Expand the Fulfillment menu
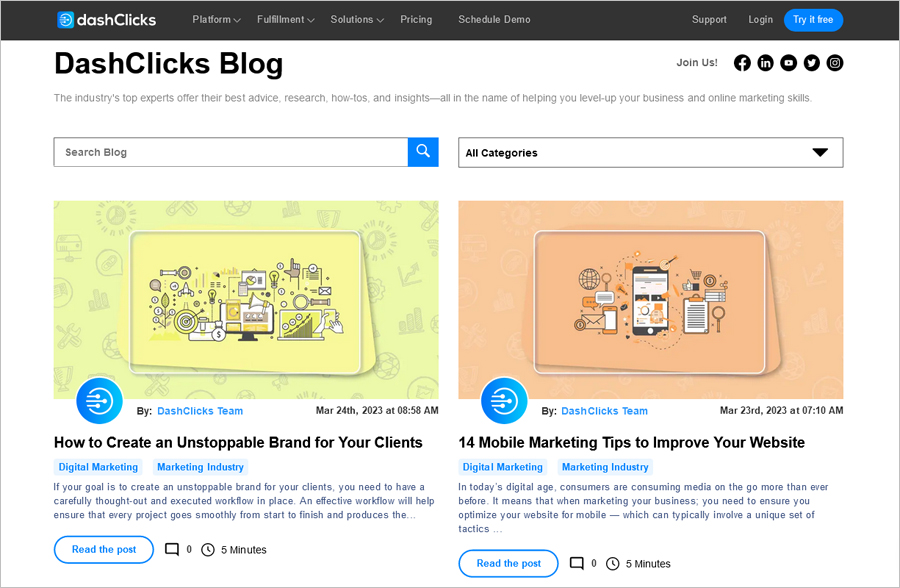Viewport: 900px width, 588px height. coord(285,20)
